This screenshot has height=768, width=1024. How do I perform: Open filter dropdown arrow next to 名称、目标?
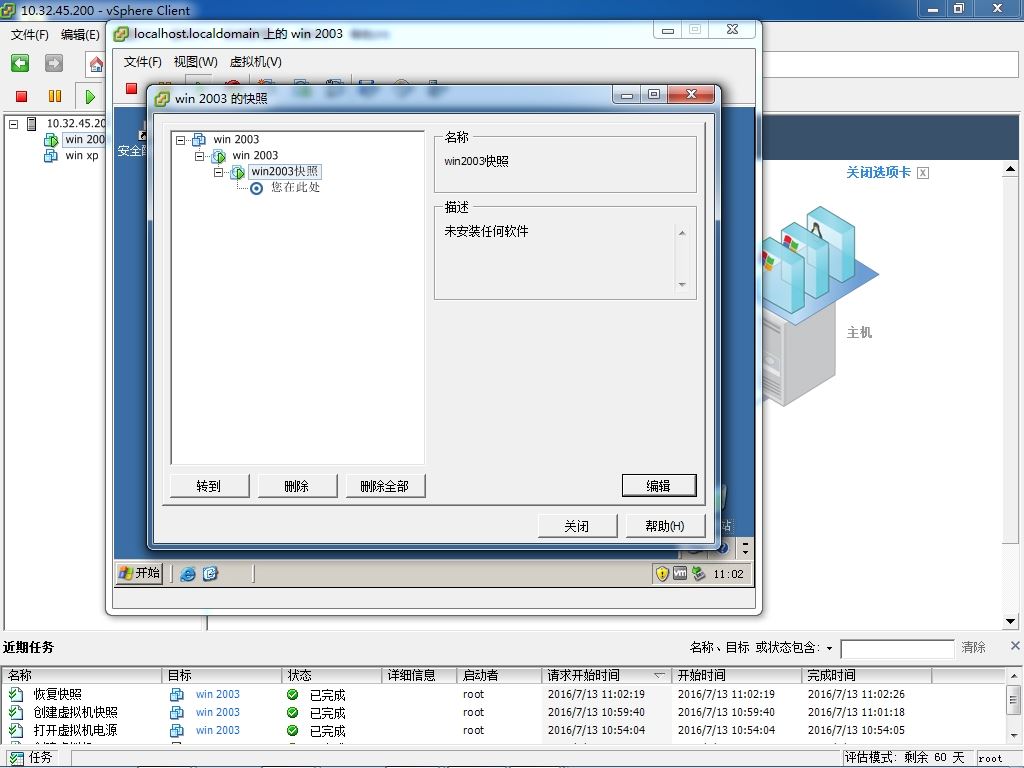[x=829, y=648]
